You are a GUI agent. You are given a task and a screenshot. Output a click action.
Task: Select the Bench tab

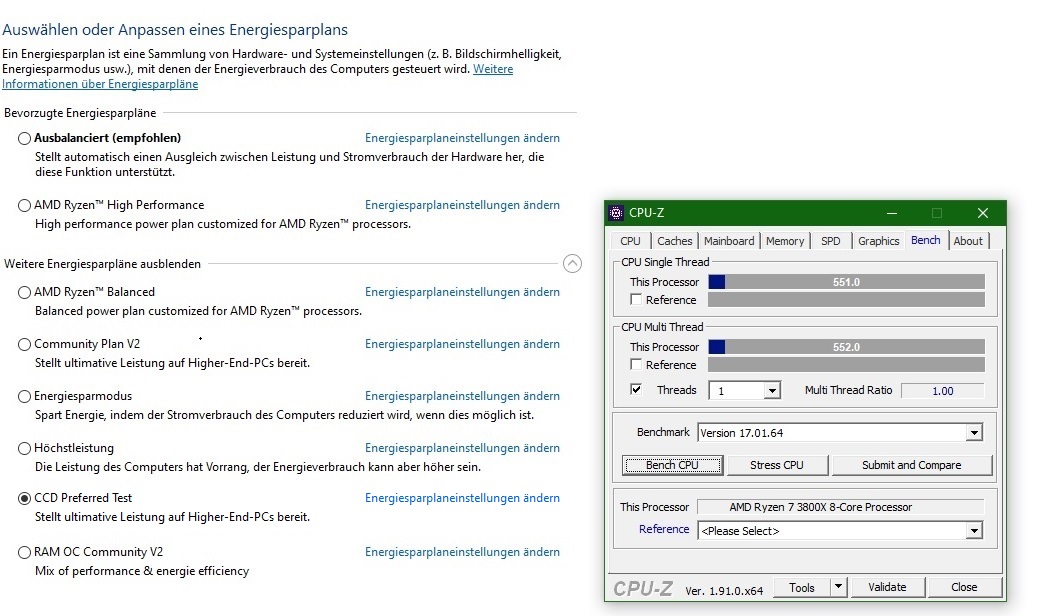925,240
